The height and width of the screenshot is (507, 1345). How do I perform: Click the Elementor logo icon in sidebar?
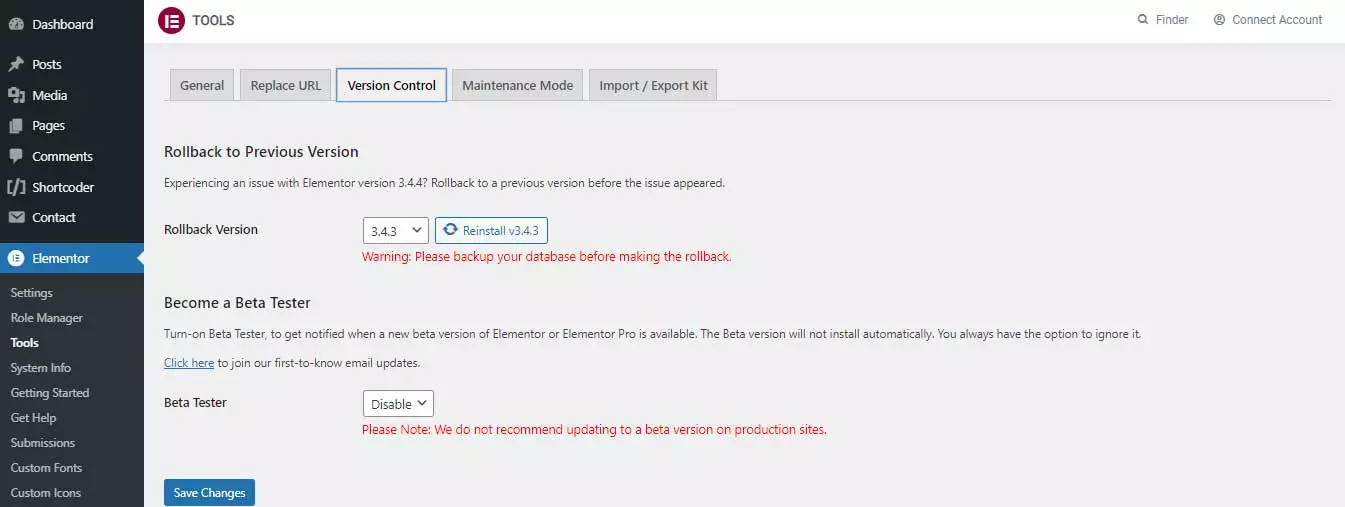click(x=16, y=258)
